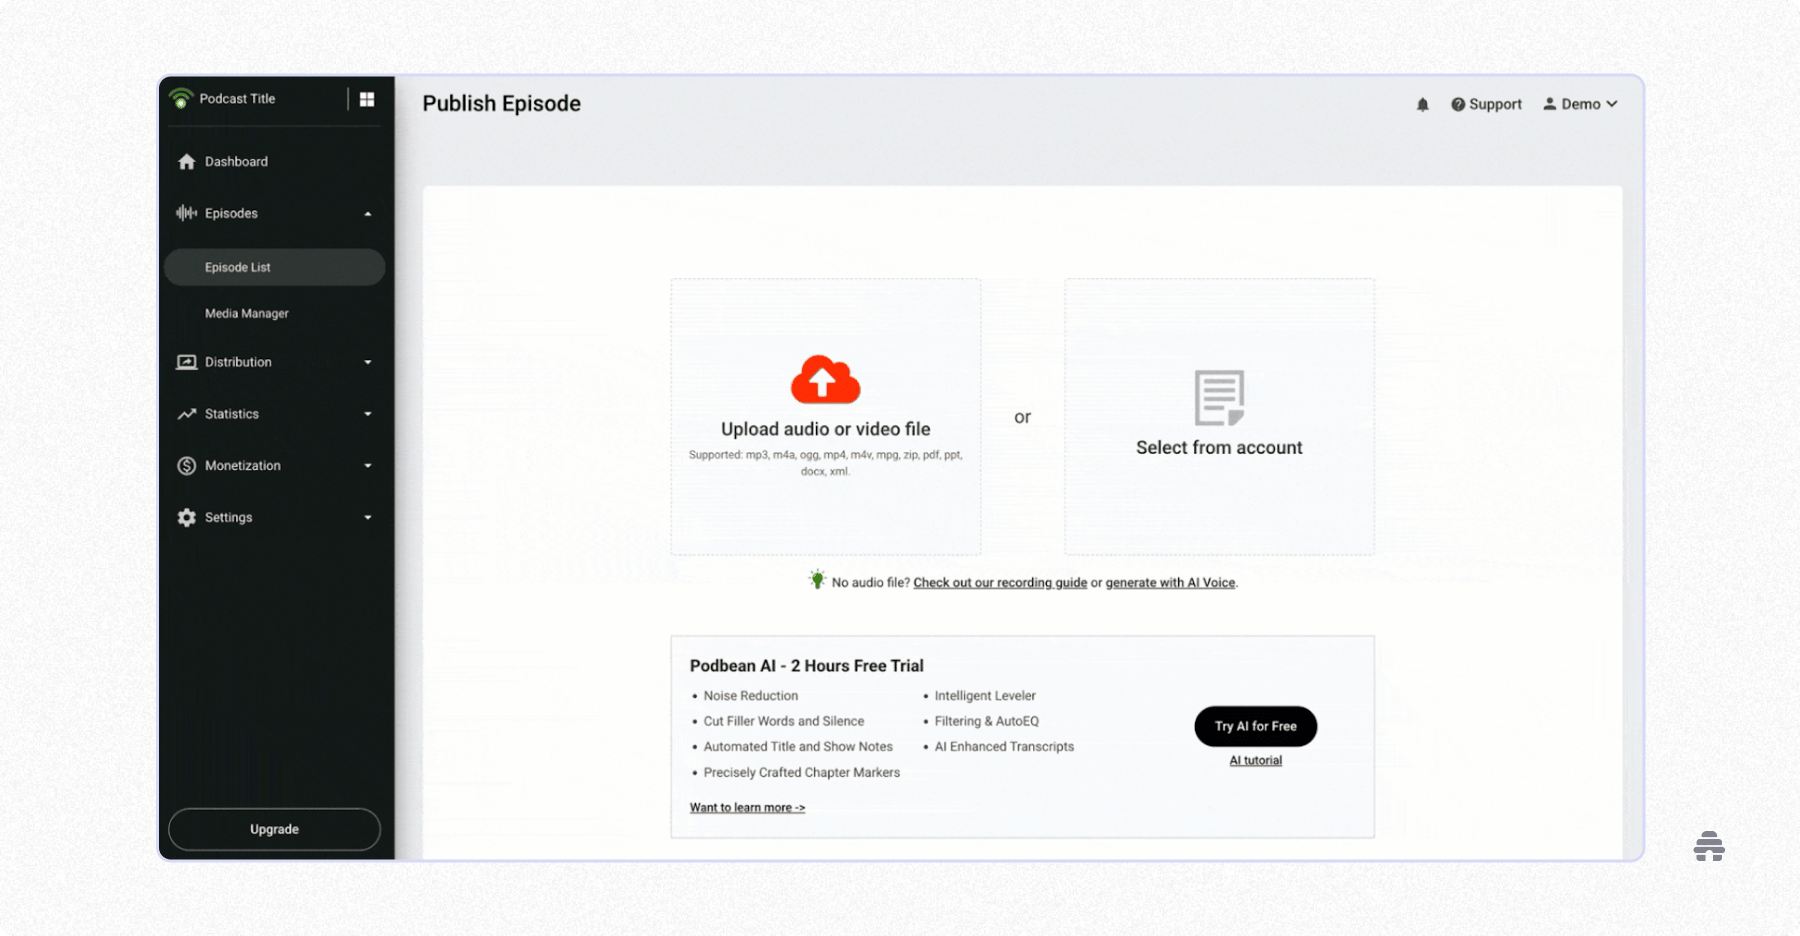Click the Try AI for Free button
1800x936 pixels.
(x=1254, y=726)
